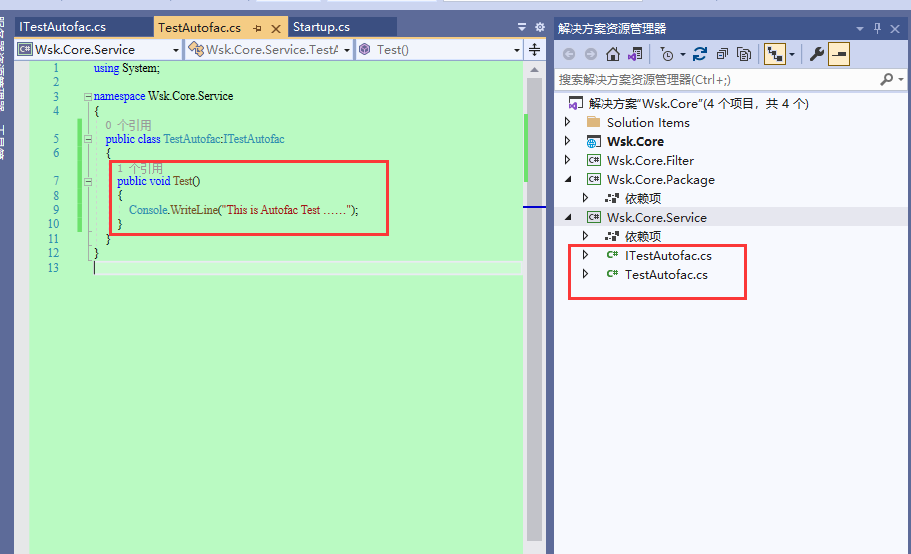Screen dimensions: 911x554
Task: Click dependencies icon under Wsk.Core.Package
Action: [611, 199]
